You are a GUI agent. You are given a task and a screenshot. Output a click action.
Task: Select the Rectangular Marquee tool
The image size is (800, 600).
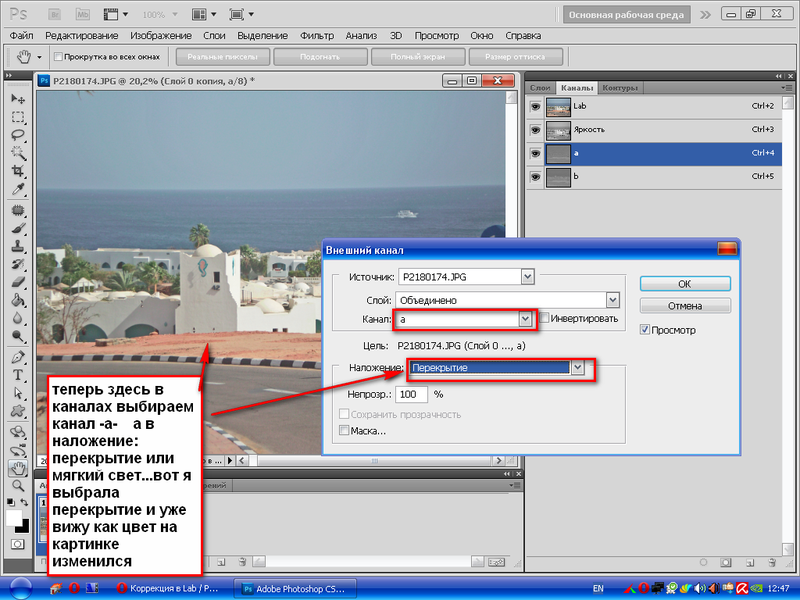(x=18, y=117)
